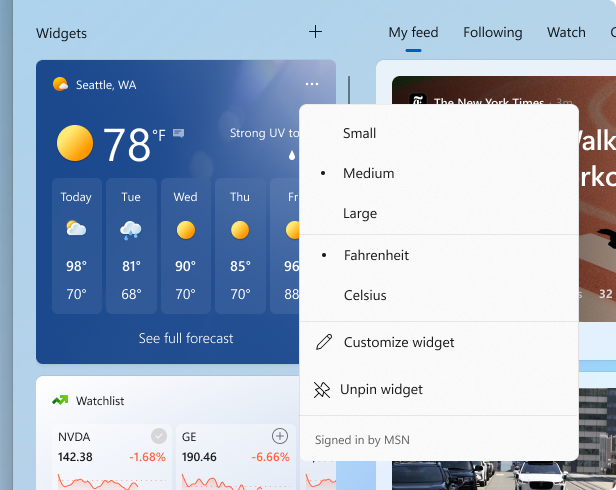Open the New York Times article thumbnail

(x=595, y=200)
